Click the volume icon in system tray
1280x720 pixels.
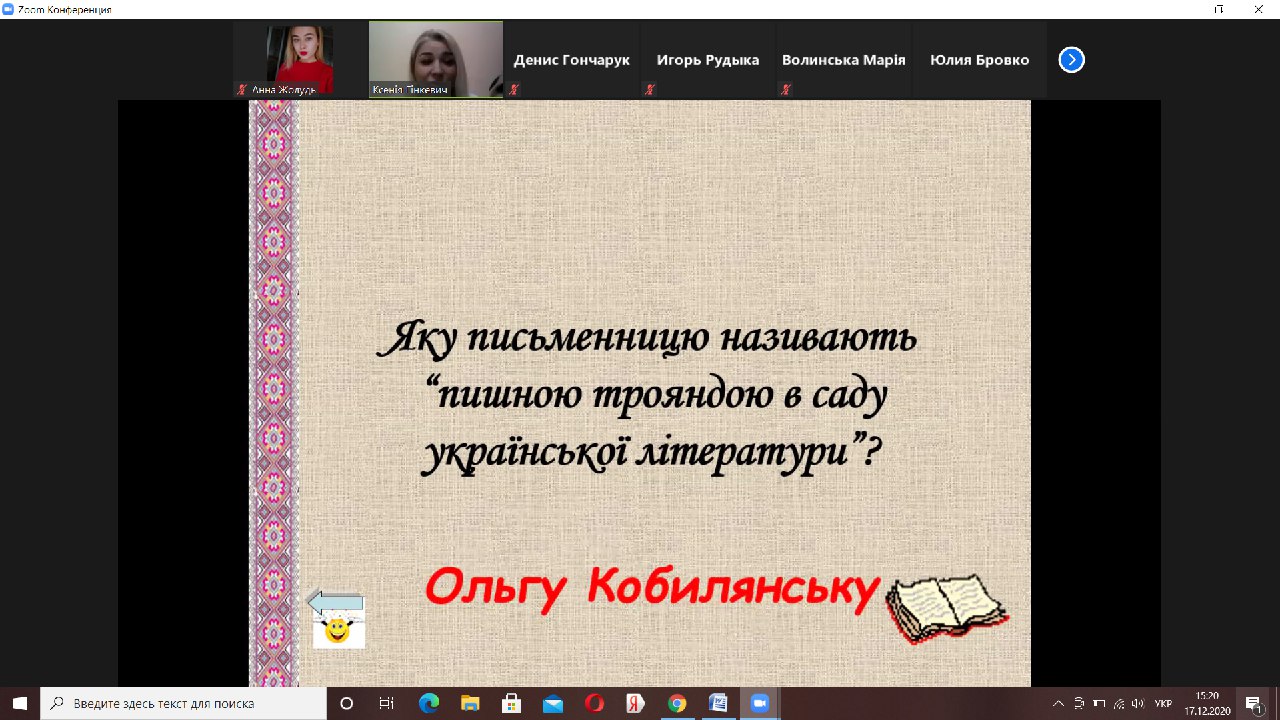click(x=1138, y=703)
